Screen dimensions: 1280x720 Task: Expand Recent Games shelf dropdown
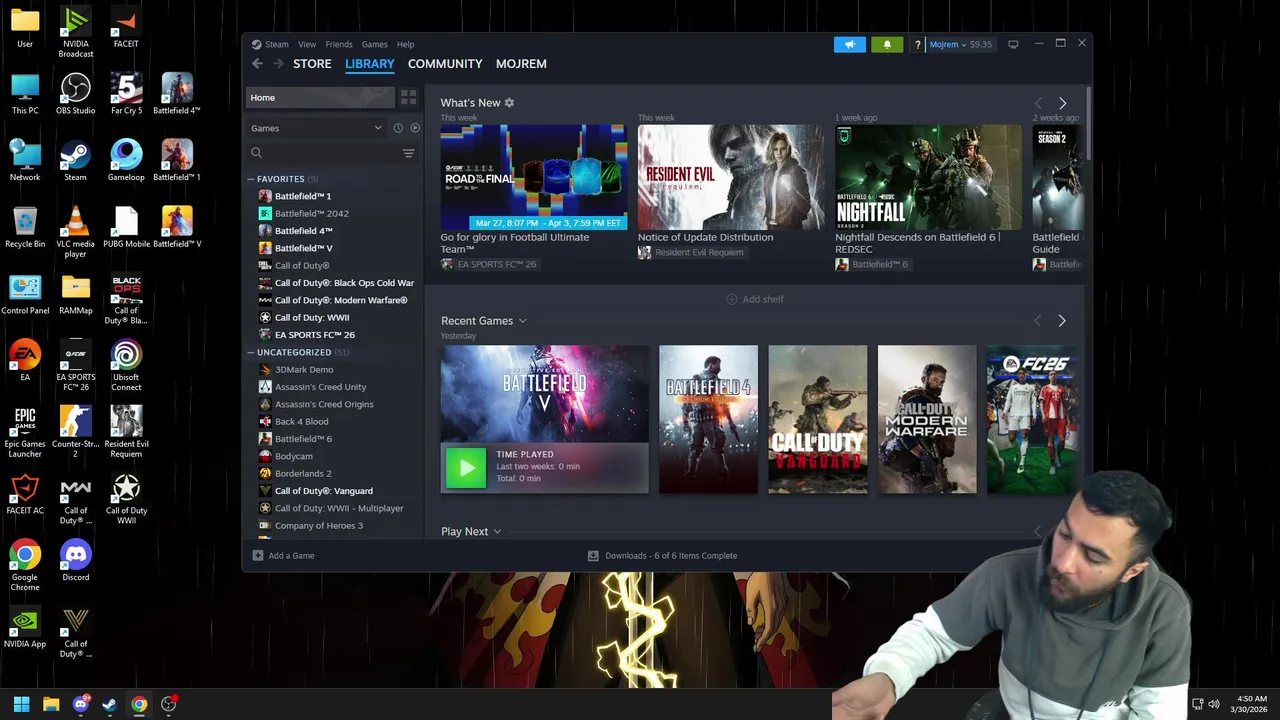point(522,321)
